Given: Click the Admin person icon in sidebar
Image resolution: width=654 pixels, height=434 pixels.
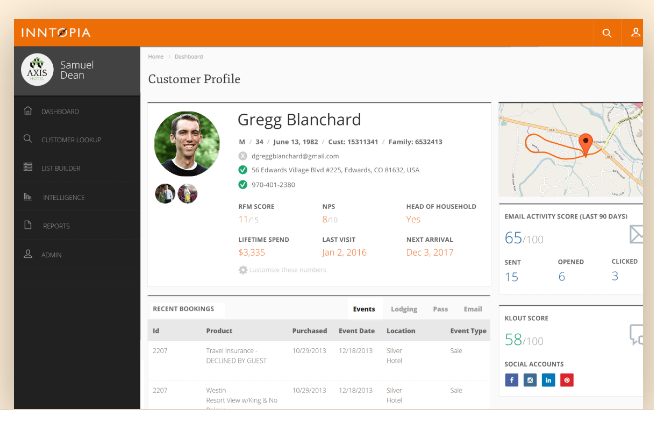Looking at the screenshot, I should [x=28, y=254].
